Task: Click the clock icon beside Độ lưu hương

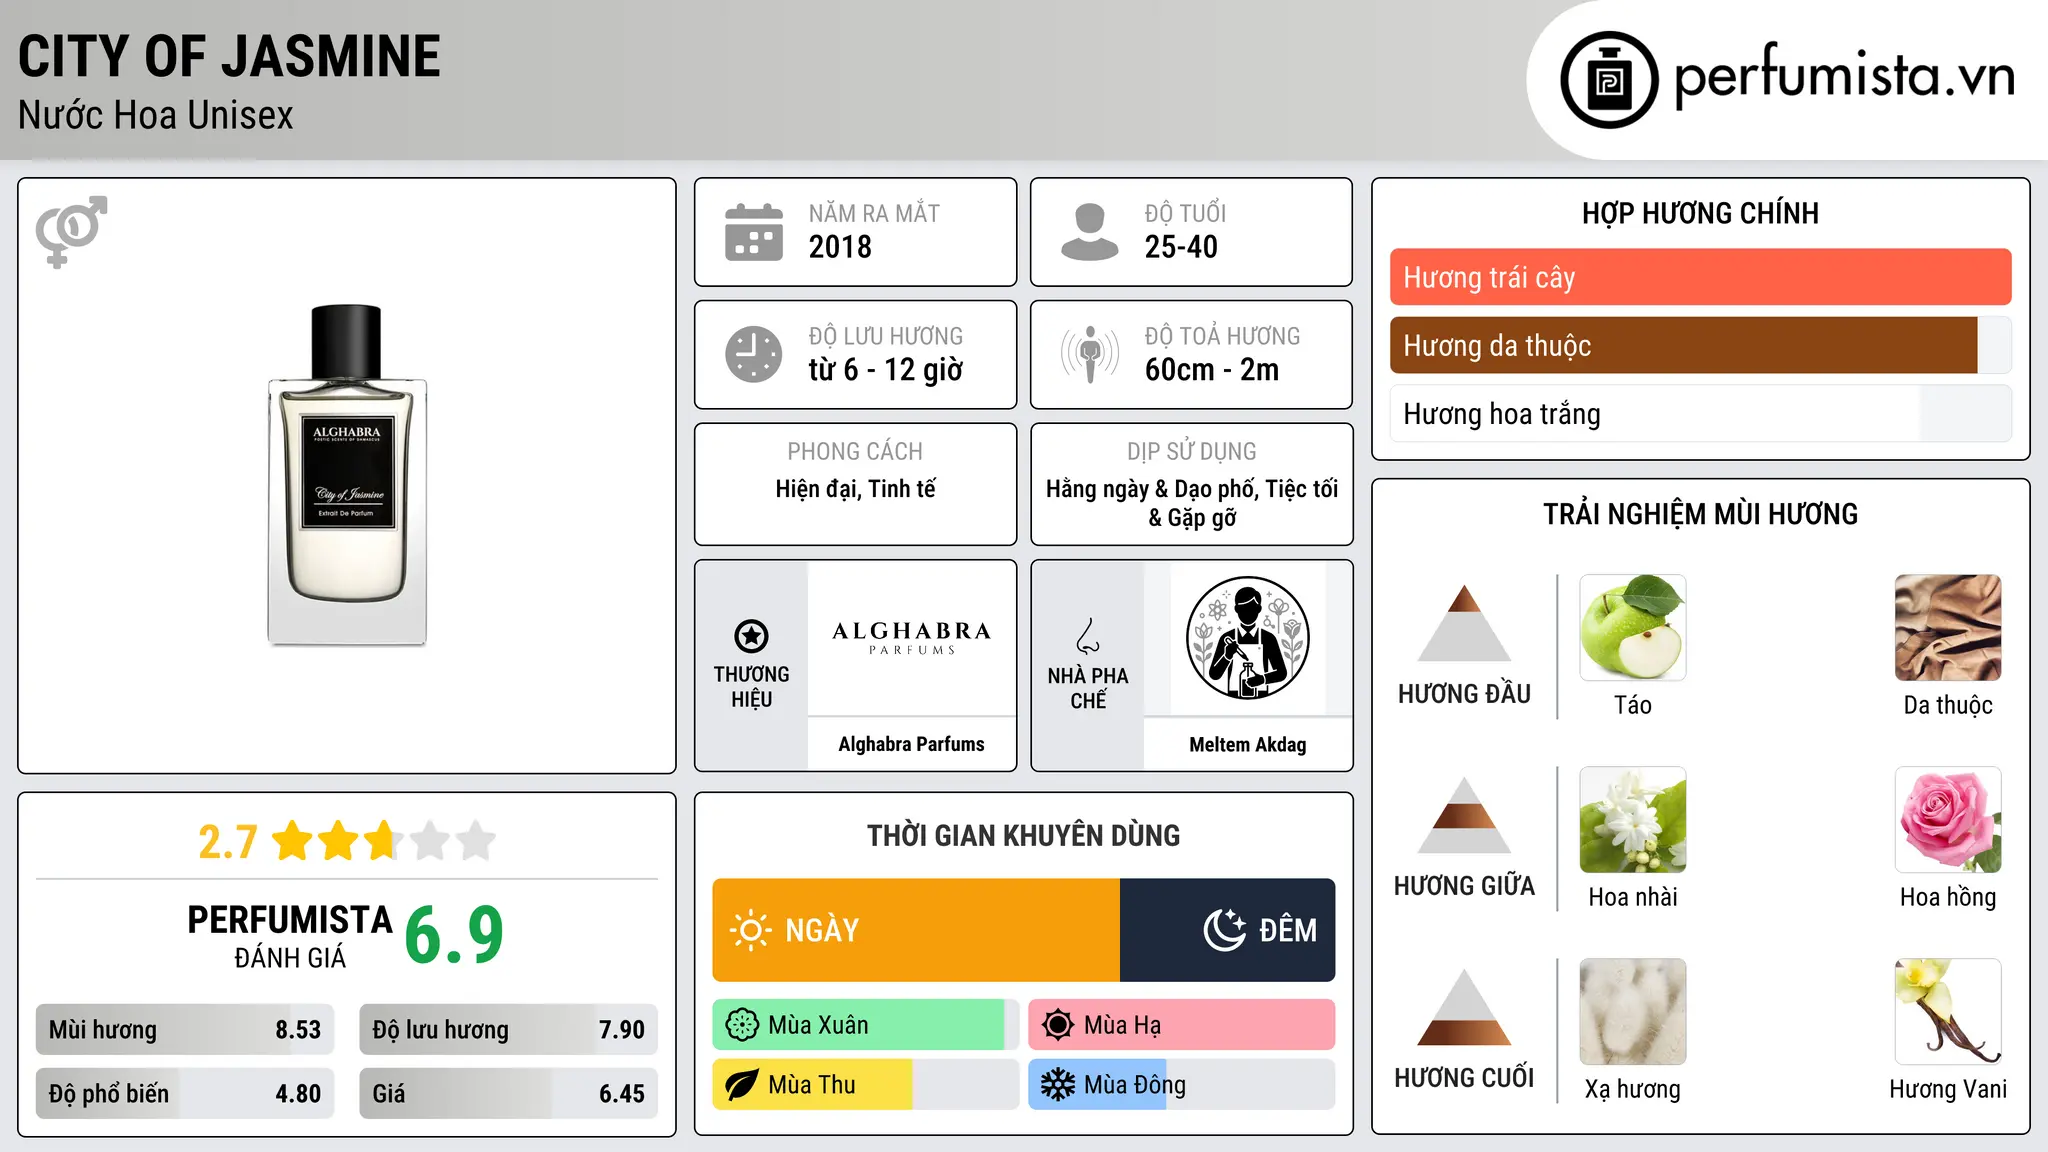Action: [x=754, y=354]
